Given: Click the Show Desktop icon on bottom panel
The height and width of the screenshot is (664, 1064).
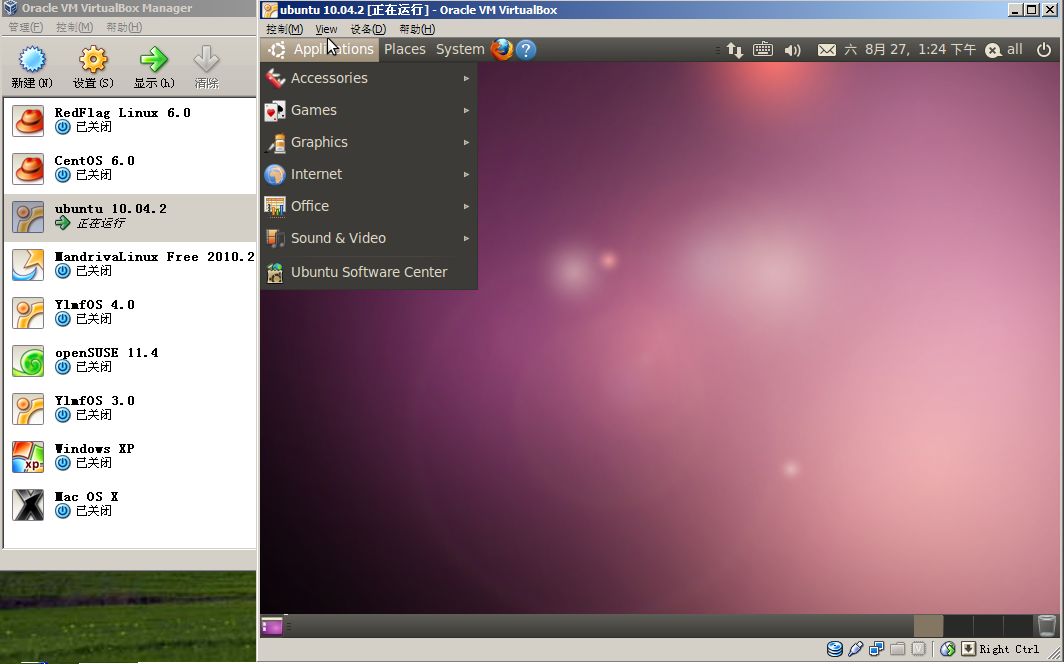Looking at the screenshot, I should point(271,626).
